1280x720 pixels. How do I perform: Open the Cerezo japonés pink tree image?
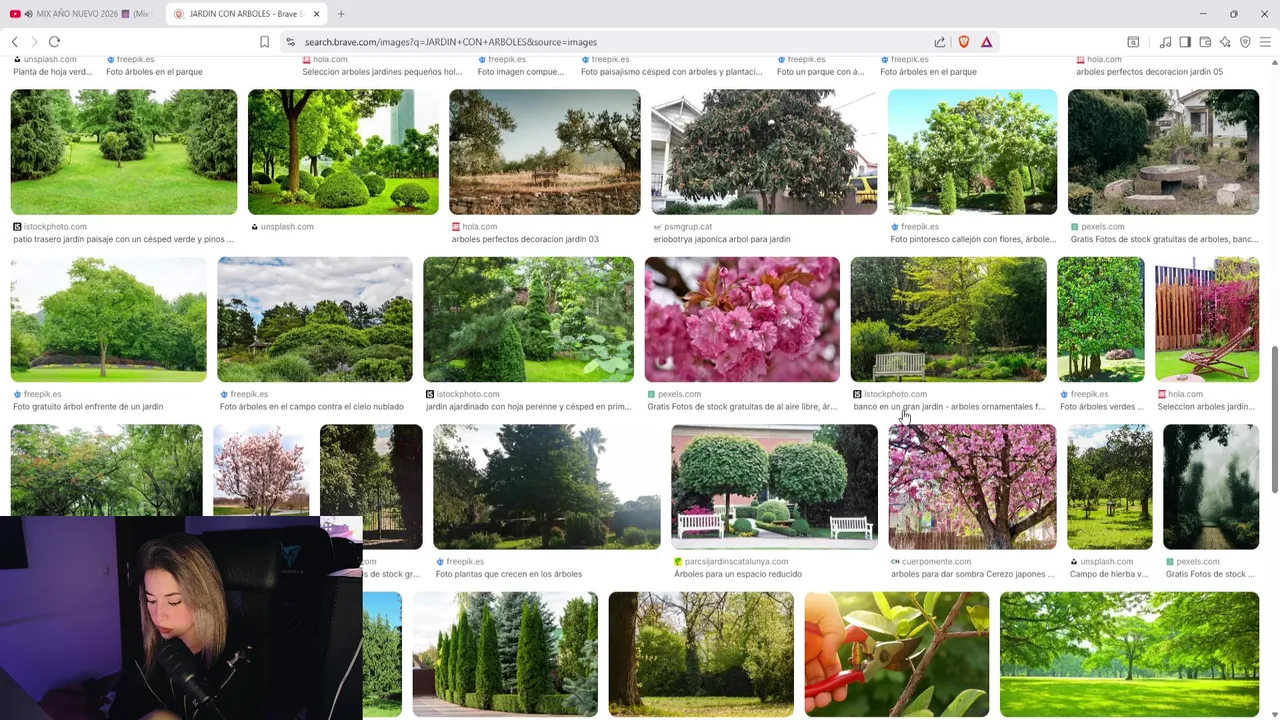coord(972,487)
